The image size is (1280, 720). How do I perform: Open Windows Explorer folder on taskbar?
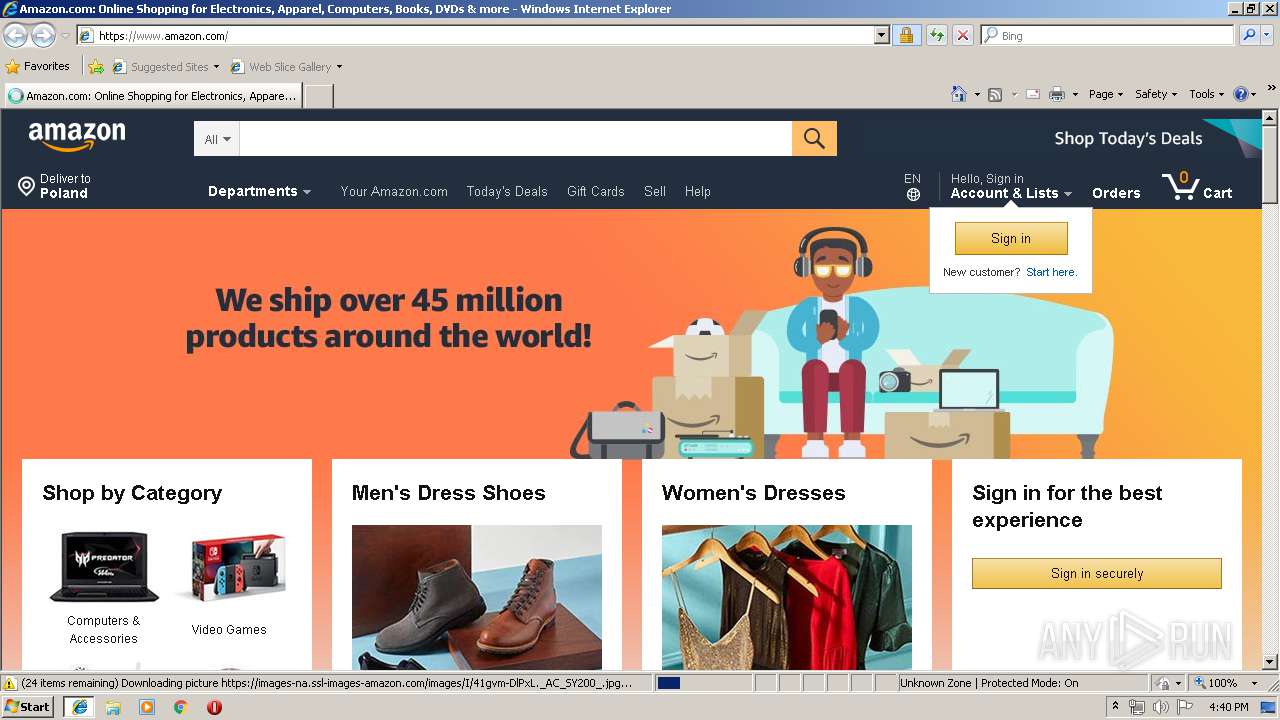click(x=113, y=707)
